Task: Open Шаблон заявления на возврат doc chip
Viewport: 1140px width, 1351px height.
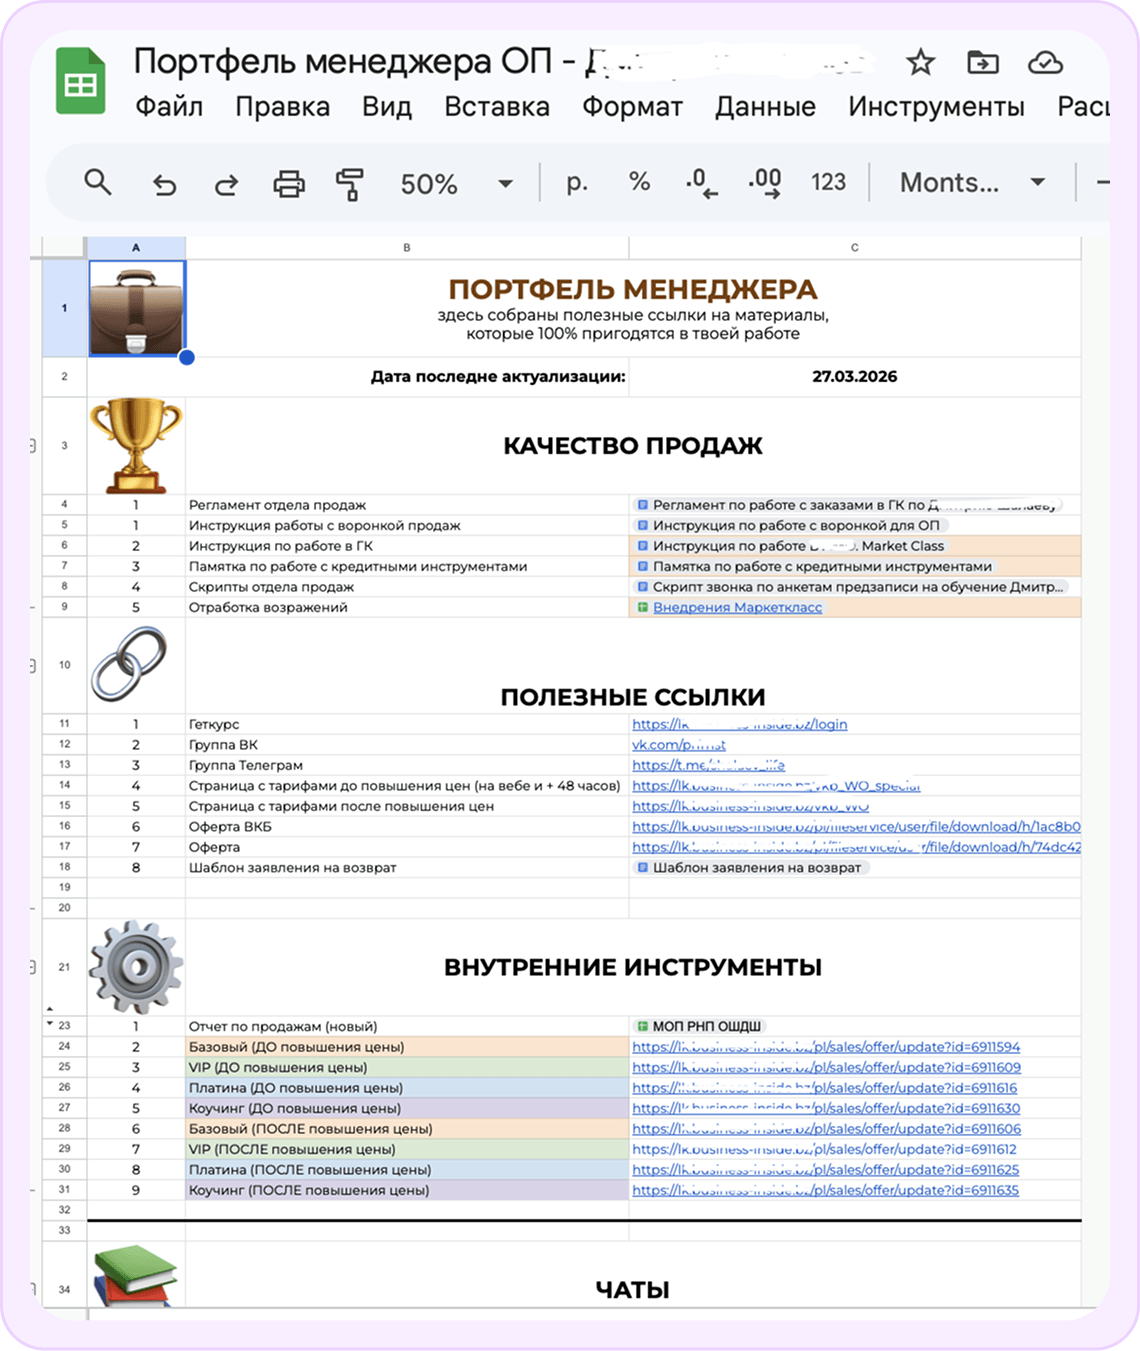Action: pos(752,868)
